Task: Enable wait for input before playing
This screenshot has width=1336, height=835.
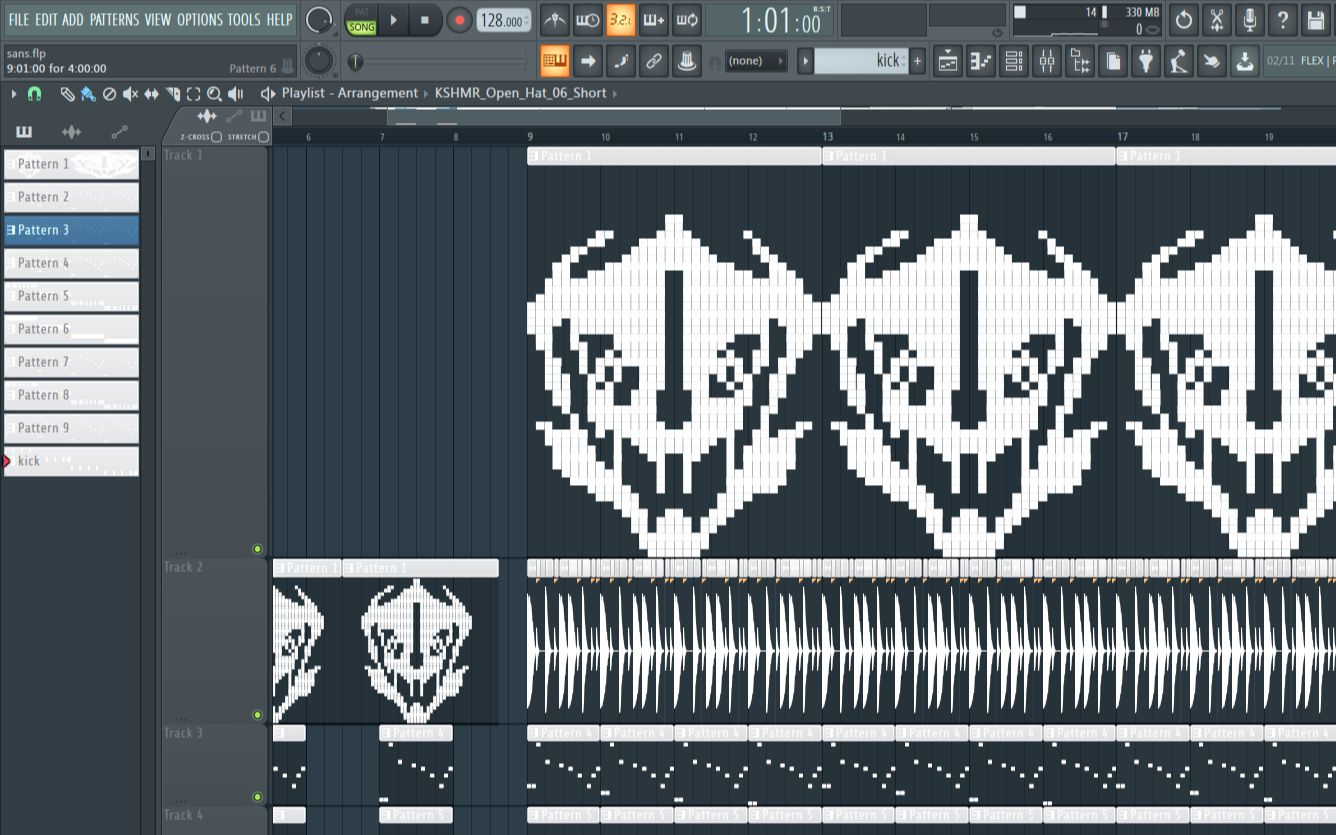Action: pos(588,20)
